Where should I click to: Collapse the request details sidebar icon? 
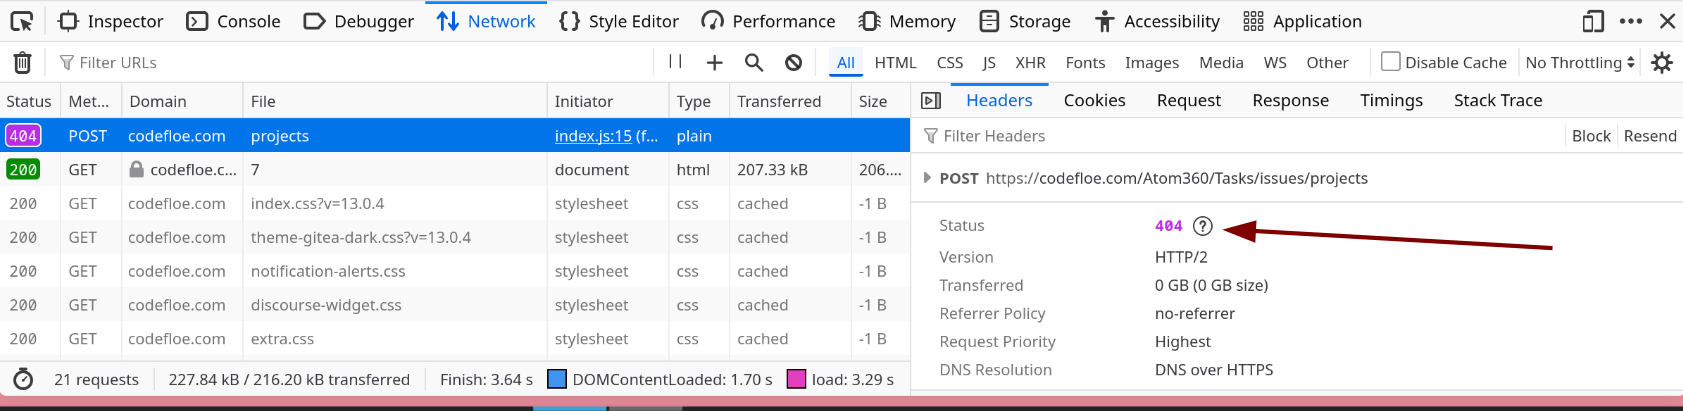(x=931, y=100)
